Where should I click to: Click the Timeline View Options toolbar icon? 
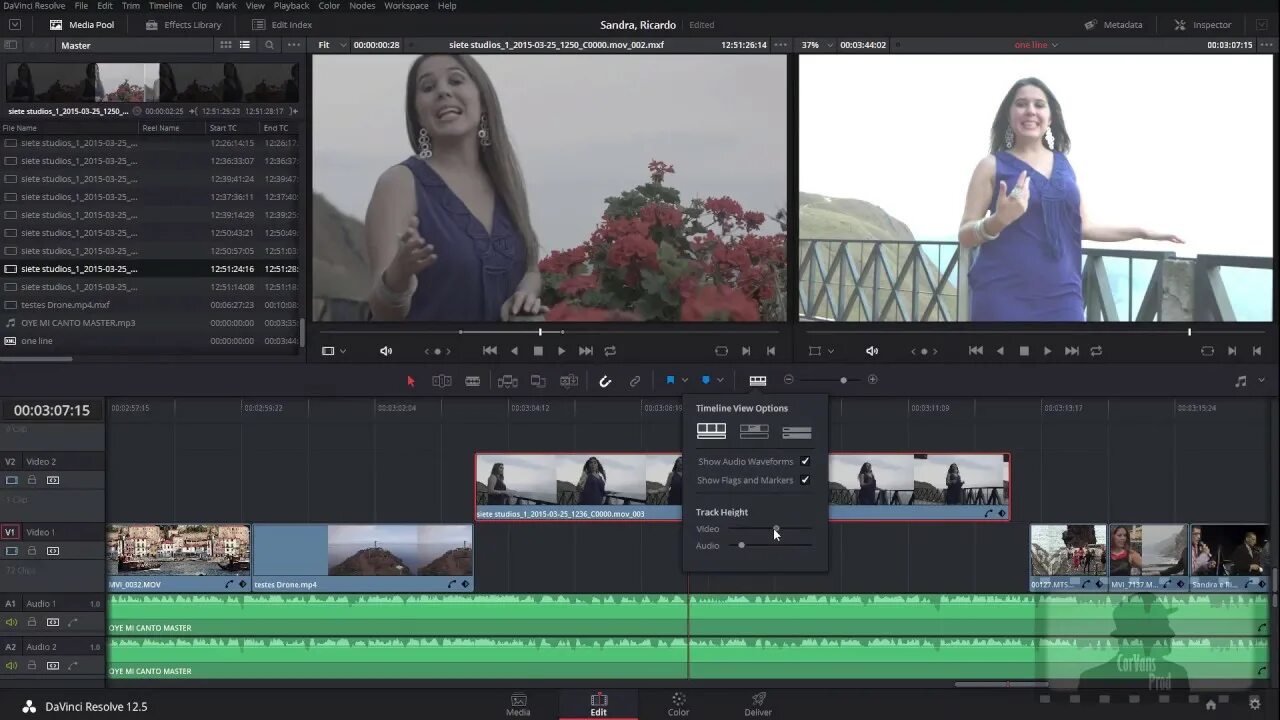pos(758,380)
